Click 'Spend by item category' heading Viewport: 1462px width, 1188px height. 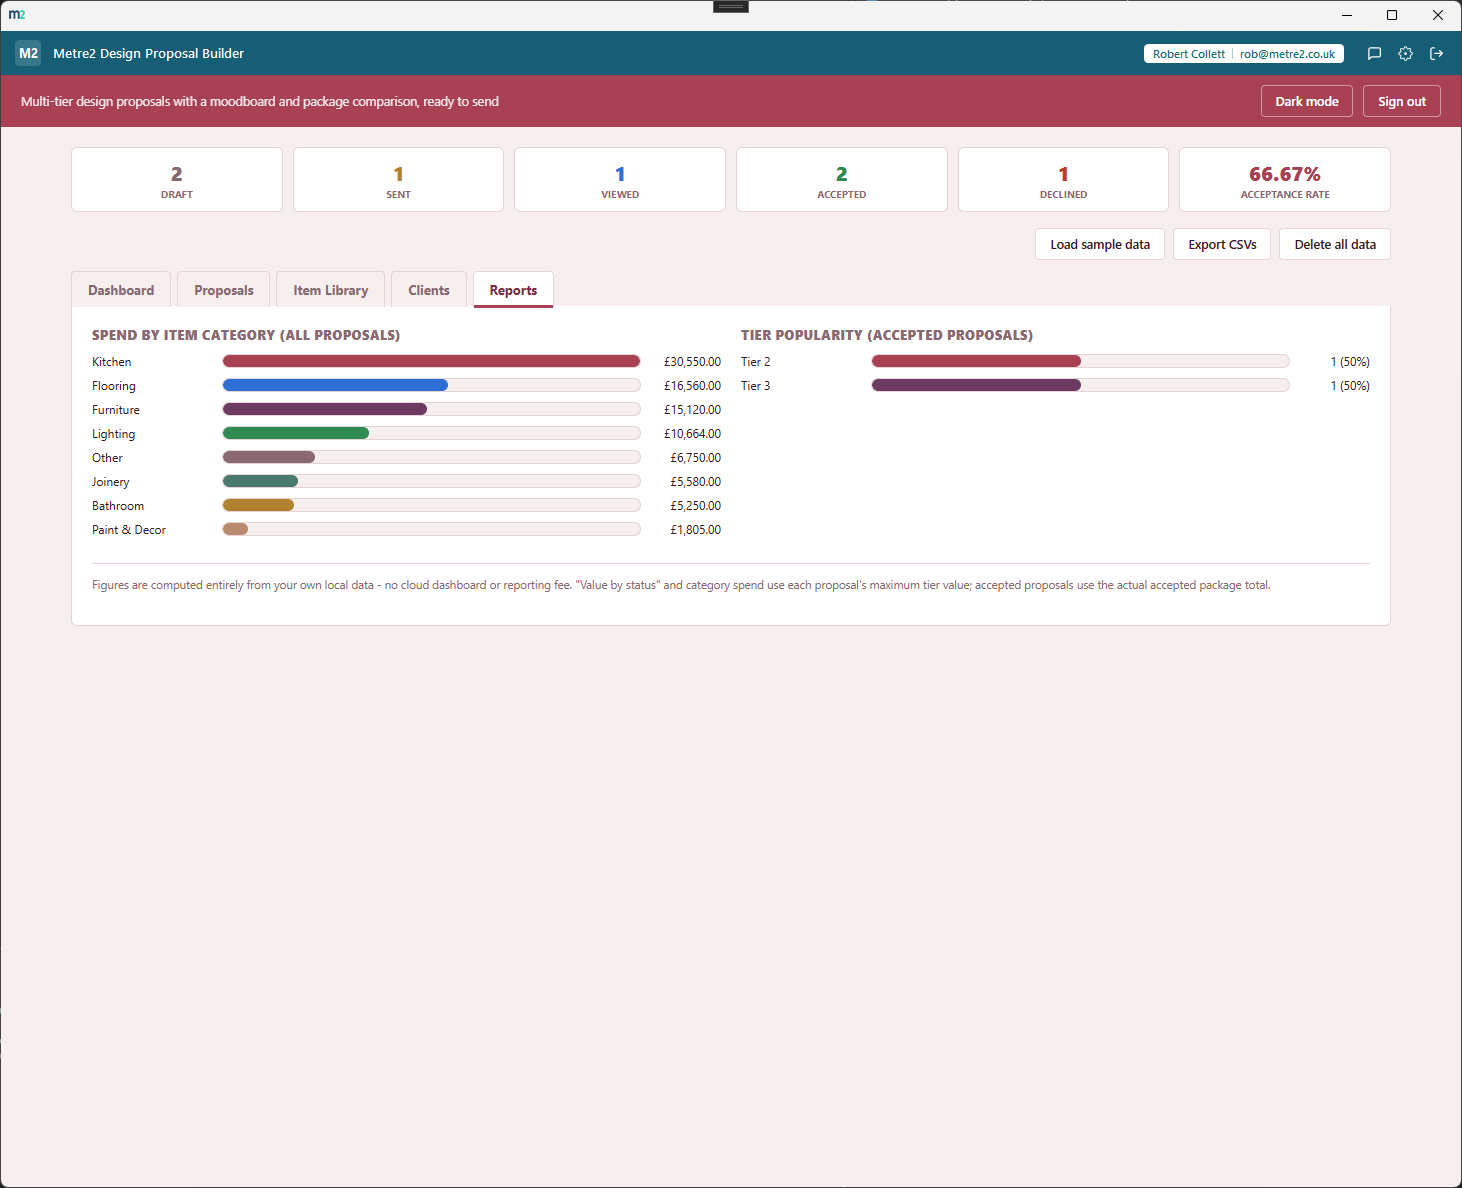click(x=246, y=335)
